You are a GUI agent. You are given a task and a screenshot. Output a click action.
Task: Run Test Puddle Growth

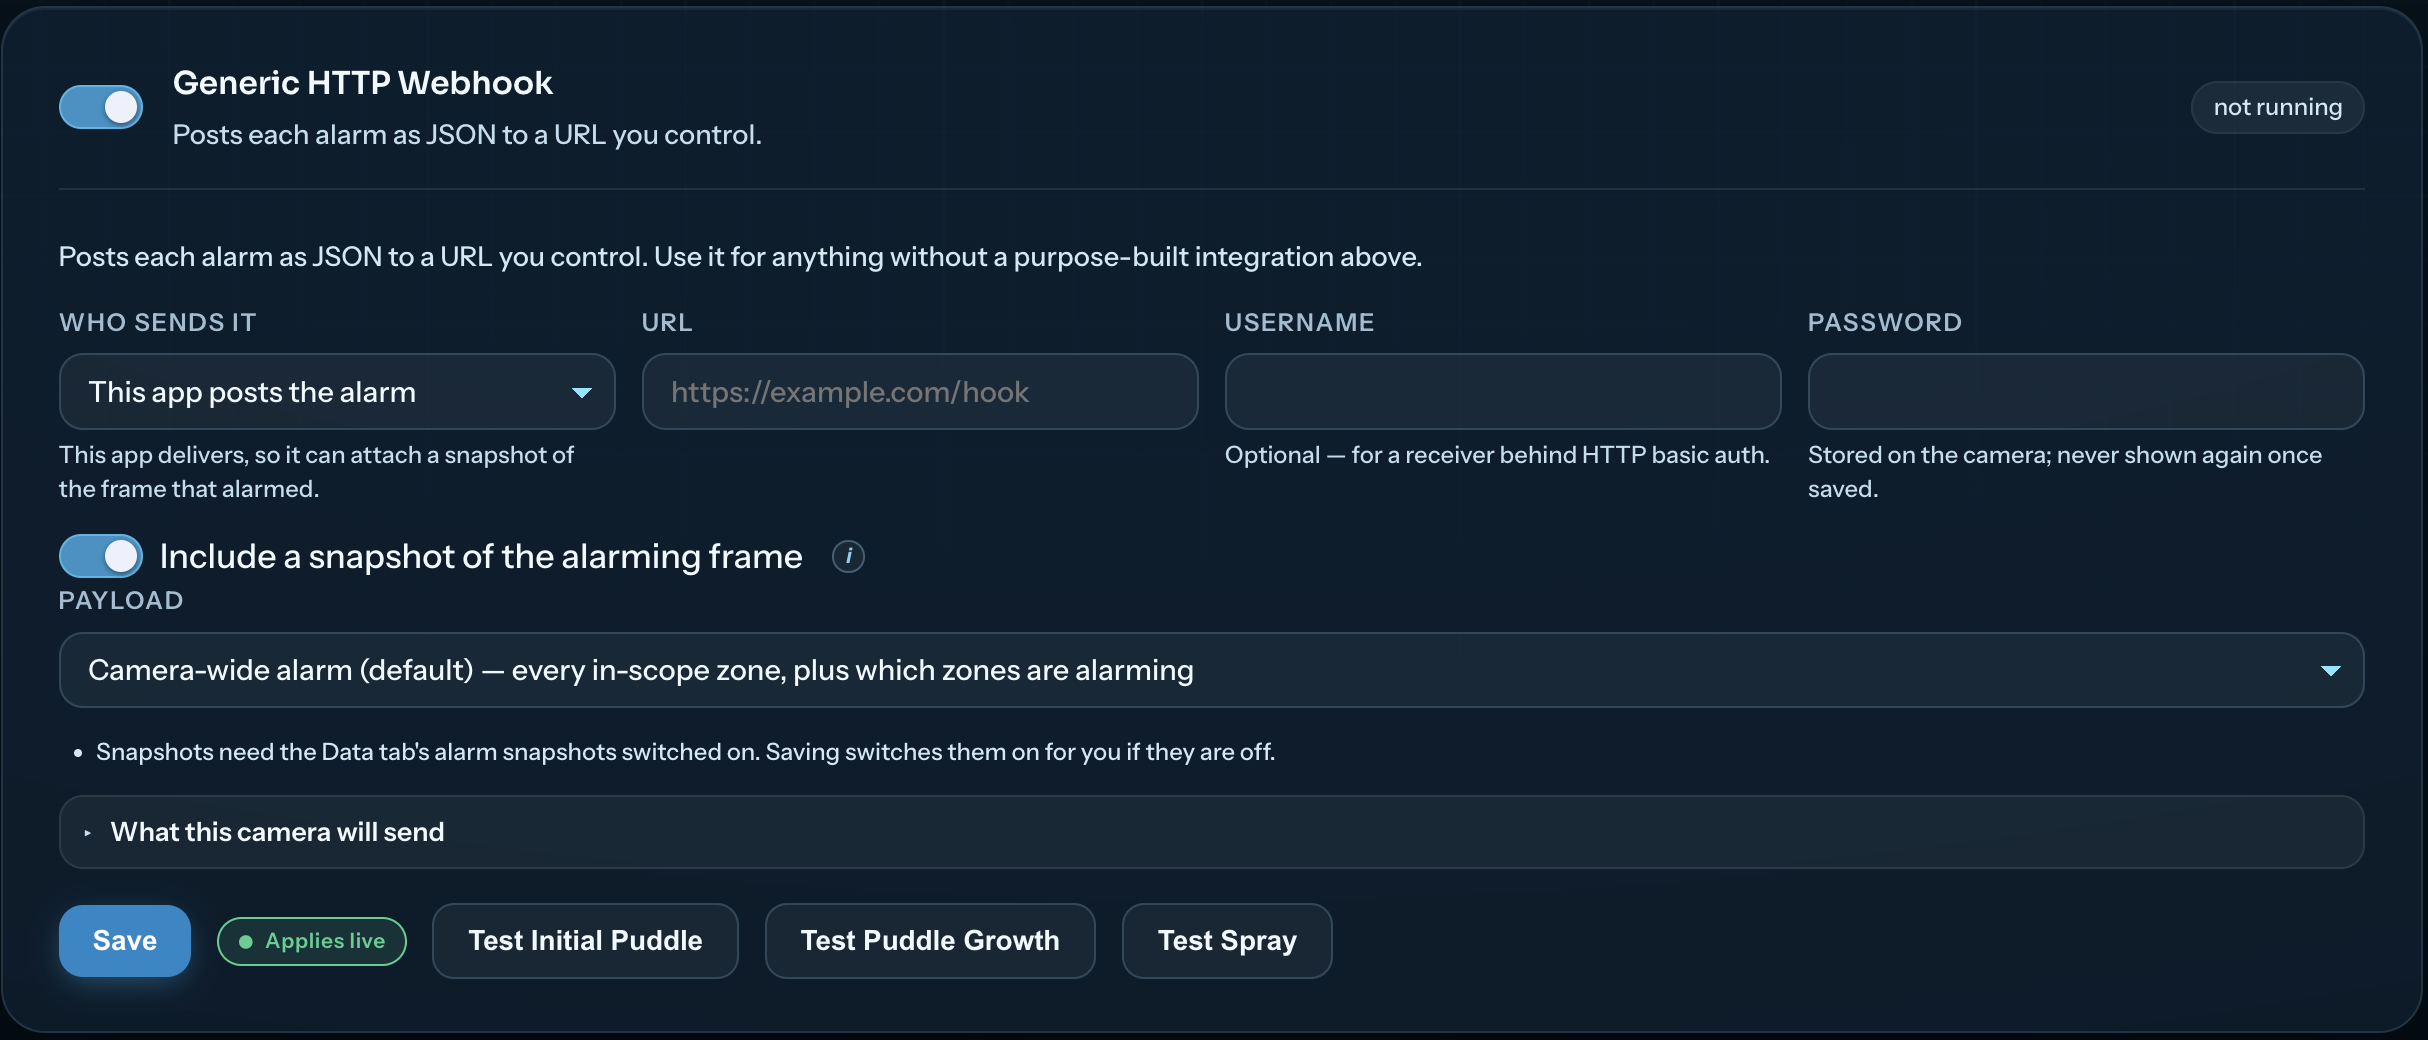pyautogui.click(x=930, y=941)
